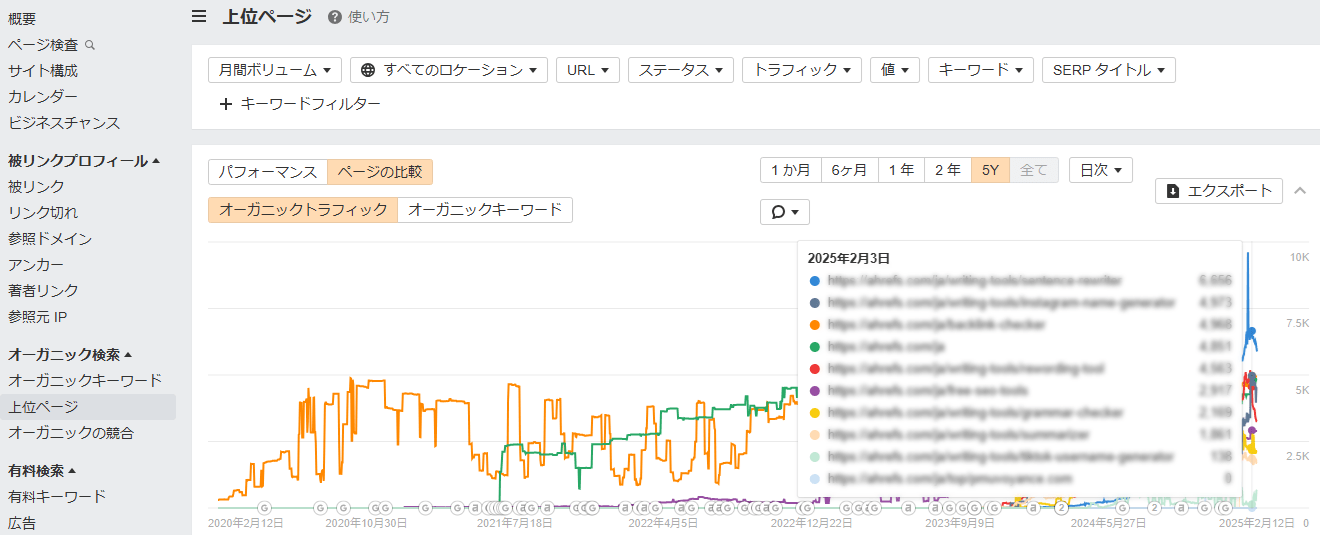
Task: Open the SERP タイトル filter dropdown
Action: coord(1109,70)
